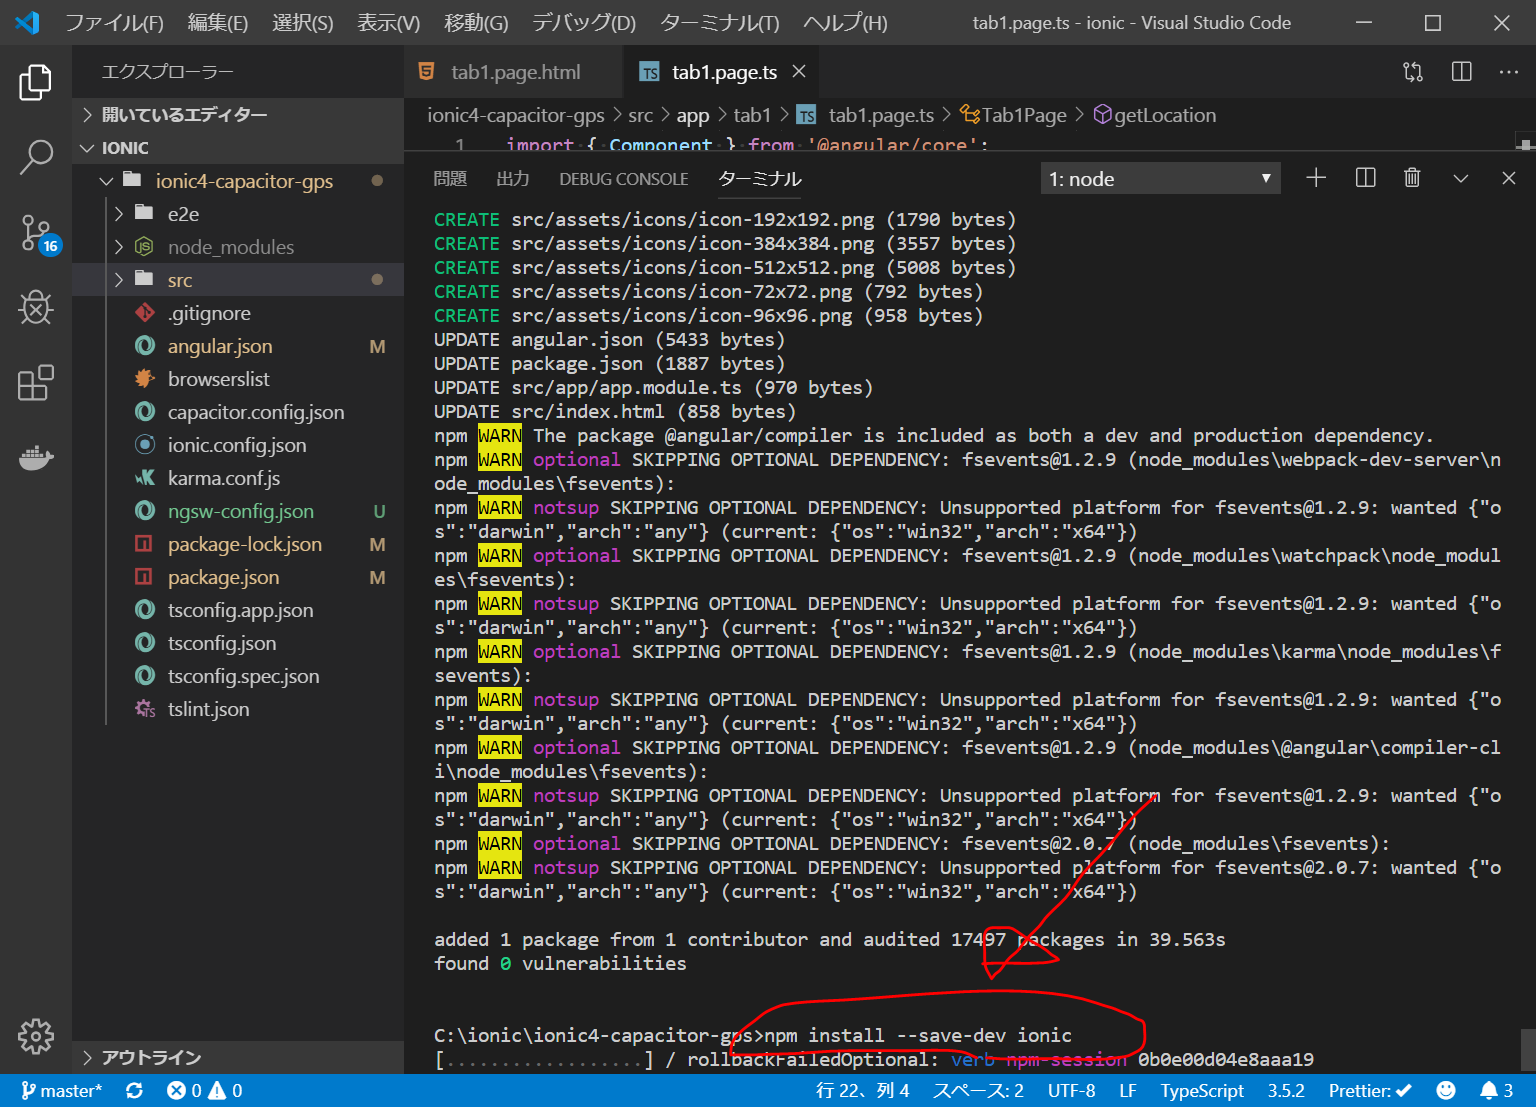The width and height of the screenshot is (1536, 1107).
Task: Click the master branch status button
Action: pyautogui.click(x=62, y=1090)
